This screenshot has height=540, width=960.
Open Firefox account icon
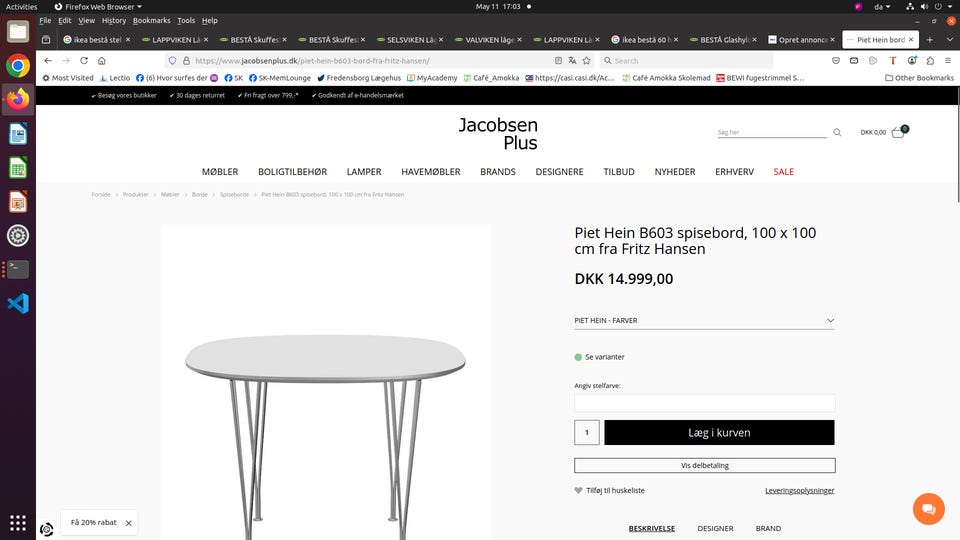[912, 61]
